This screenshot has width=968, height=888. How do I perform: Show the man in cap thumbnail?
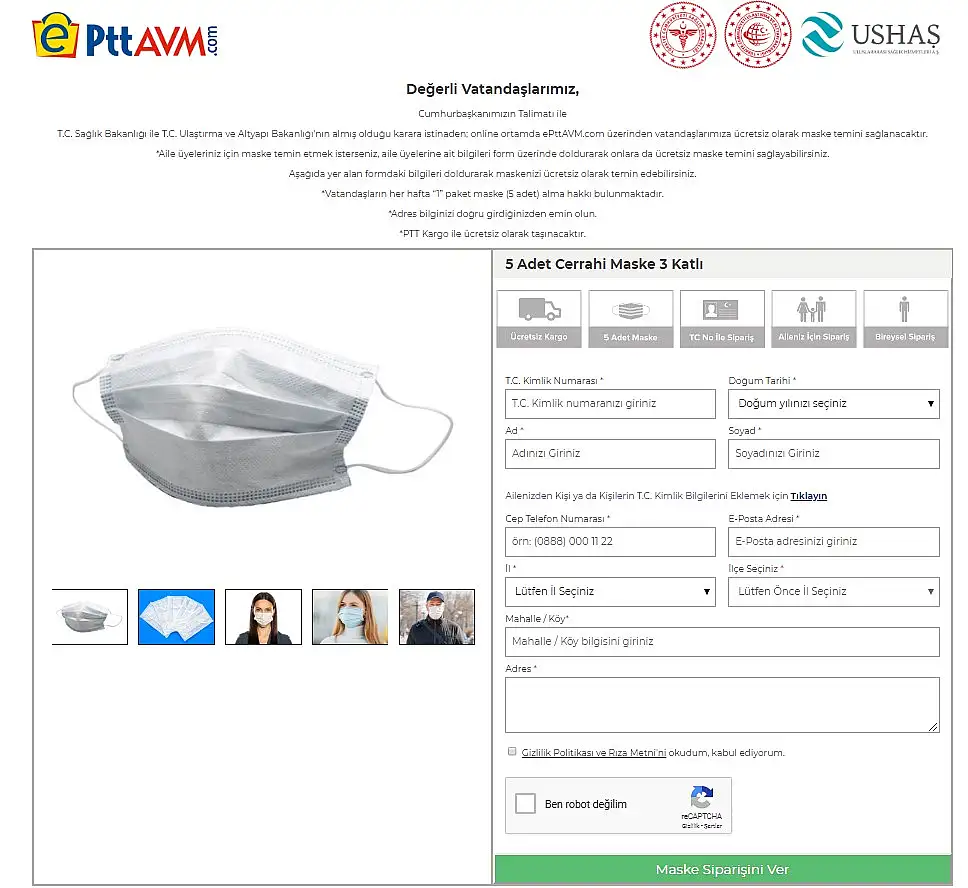[x=437, y=617]
